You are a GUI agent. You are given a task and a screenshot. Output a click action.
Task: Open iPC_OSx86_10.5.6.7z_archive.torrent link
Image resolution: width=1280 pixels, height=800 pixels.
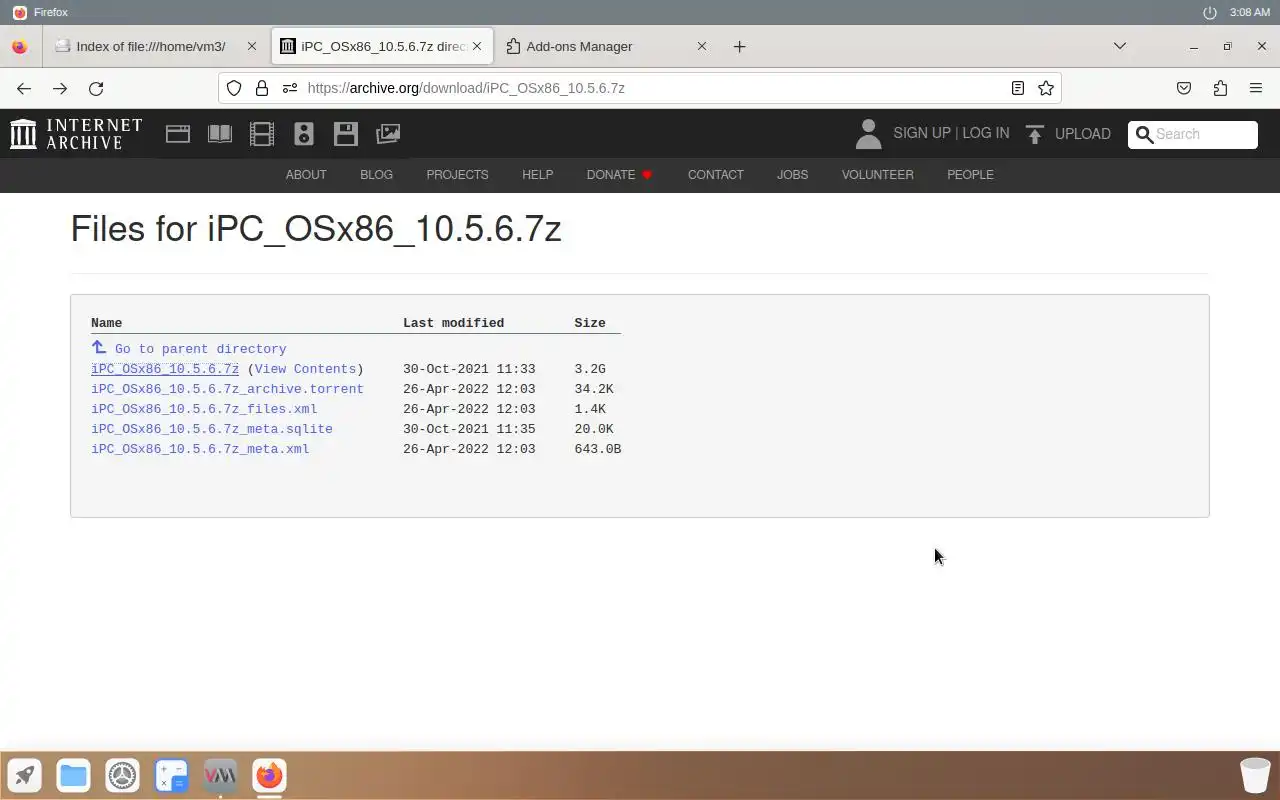[227, 389]
